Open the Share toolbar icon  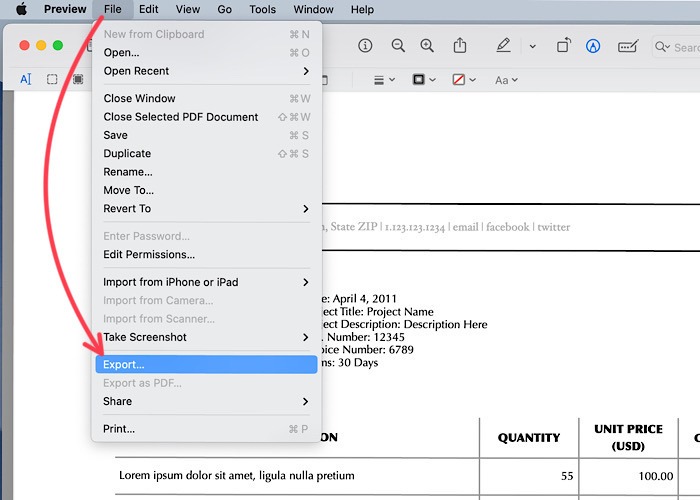[460, 45]
